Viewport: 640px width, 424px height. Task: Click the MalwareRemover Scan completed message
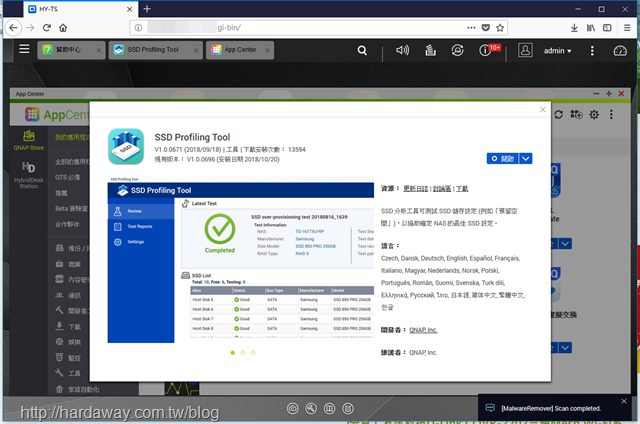[551, 408]
